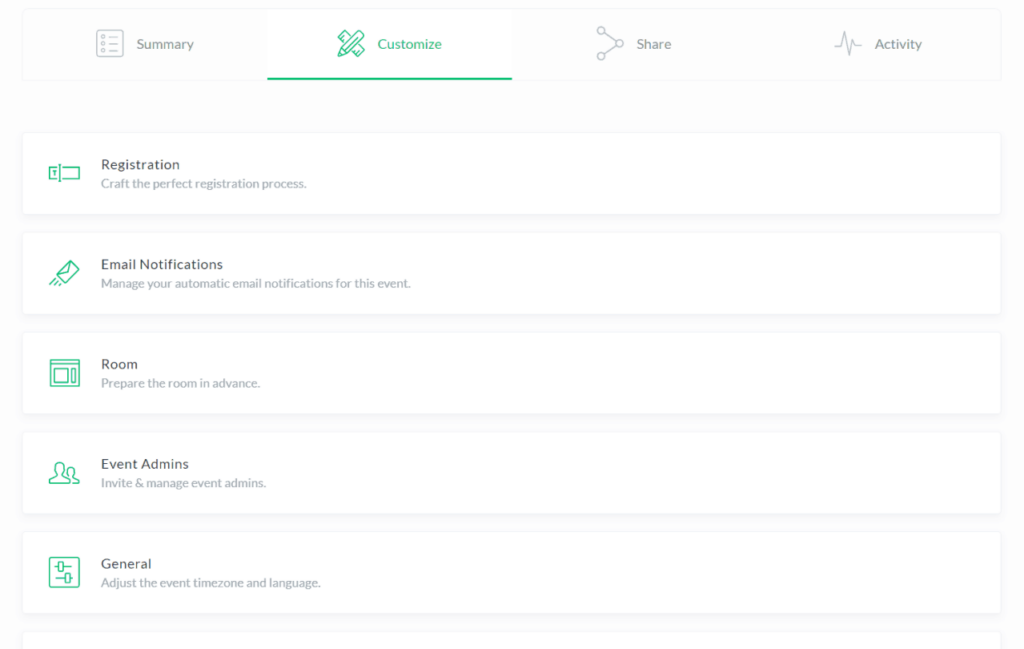Select the Customize tab label
The height and width of the screenshot is (649, 1024).
[409, 44]
